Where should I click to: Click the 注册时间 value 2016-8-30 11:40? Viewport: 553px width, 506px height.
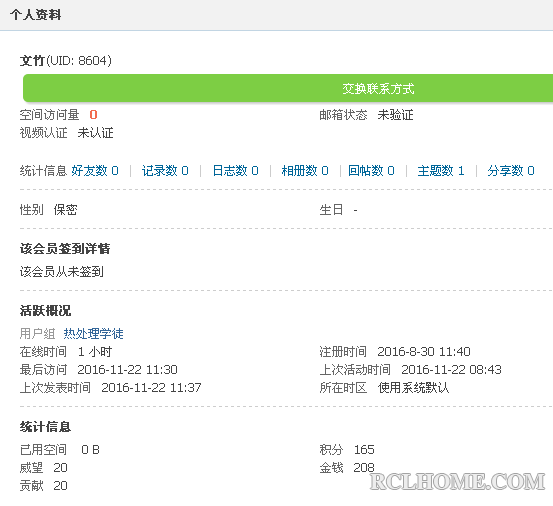click(424, 352)
